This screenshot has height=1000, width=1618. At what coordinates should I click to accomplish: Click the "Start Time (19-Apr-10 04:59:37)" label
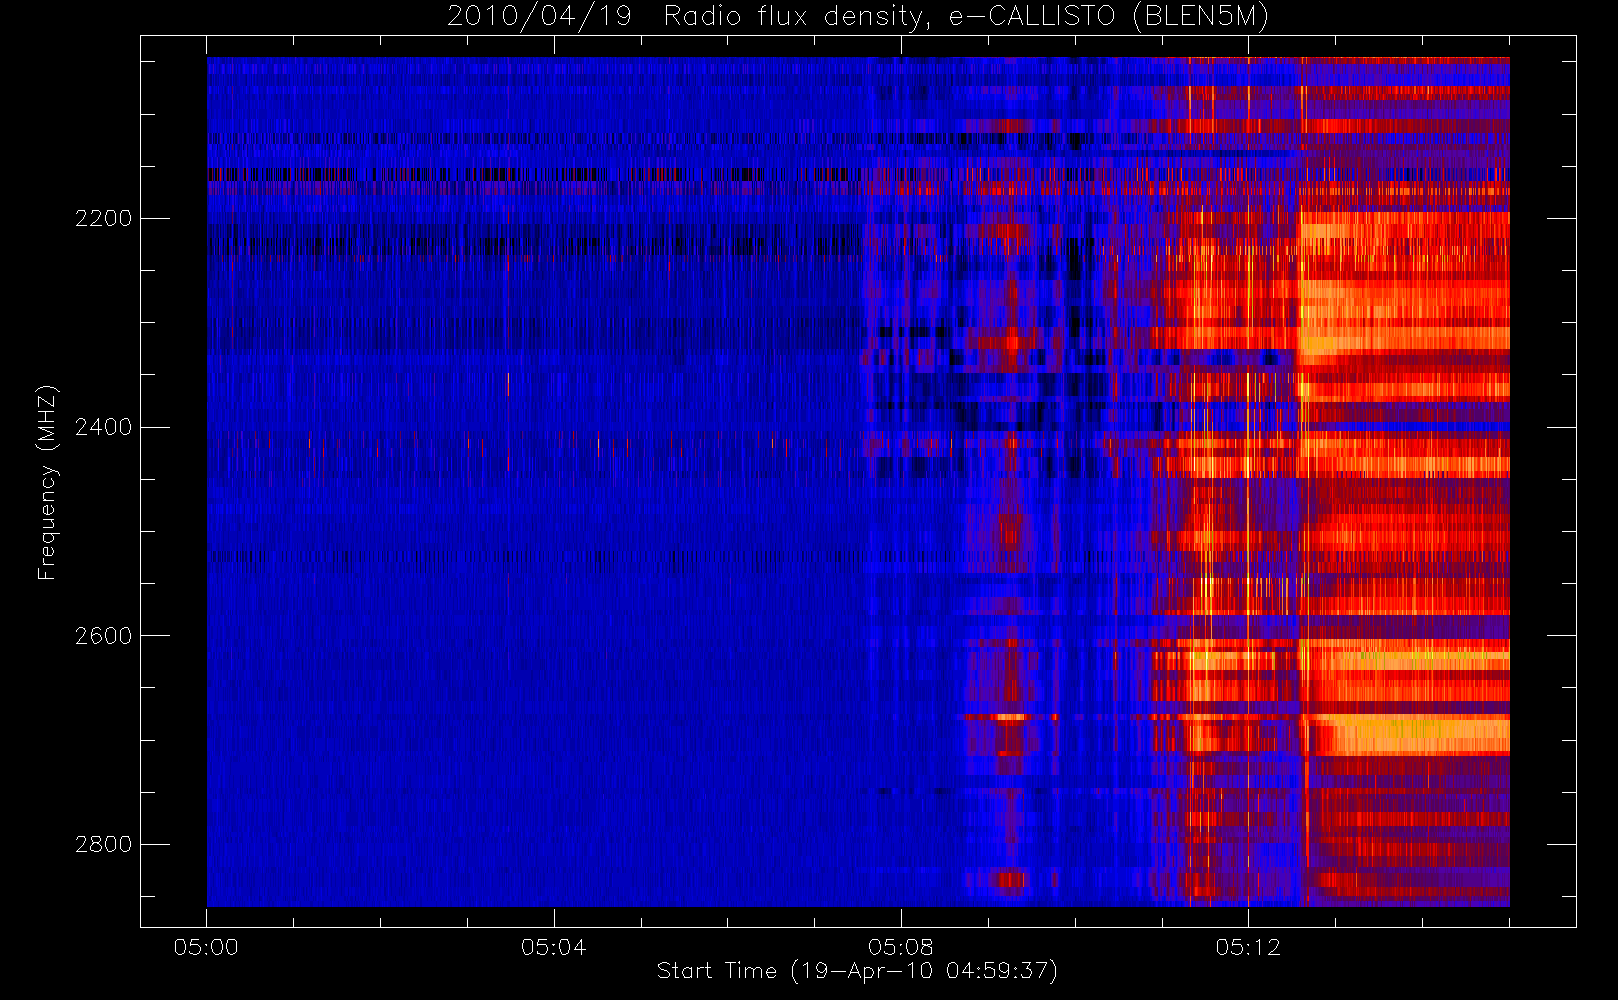(x=857, y=971)
